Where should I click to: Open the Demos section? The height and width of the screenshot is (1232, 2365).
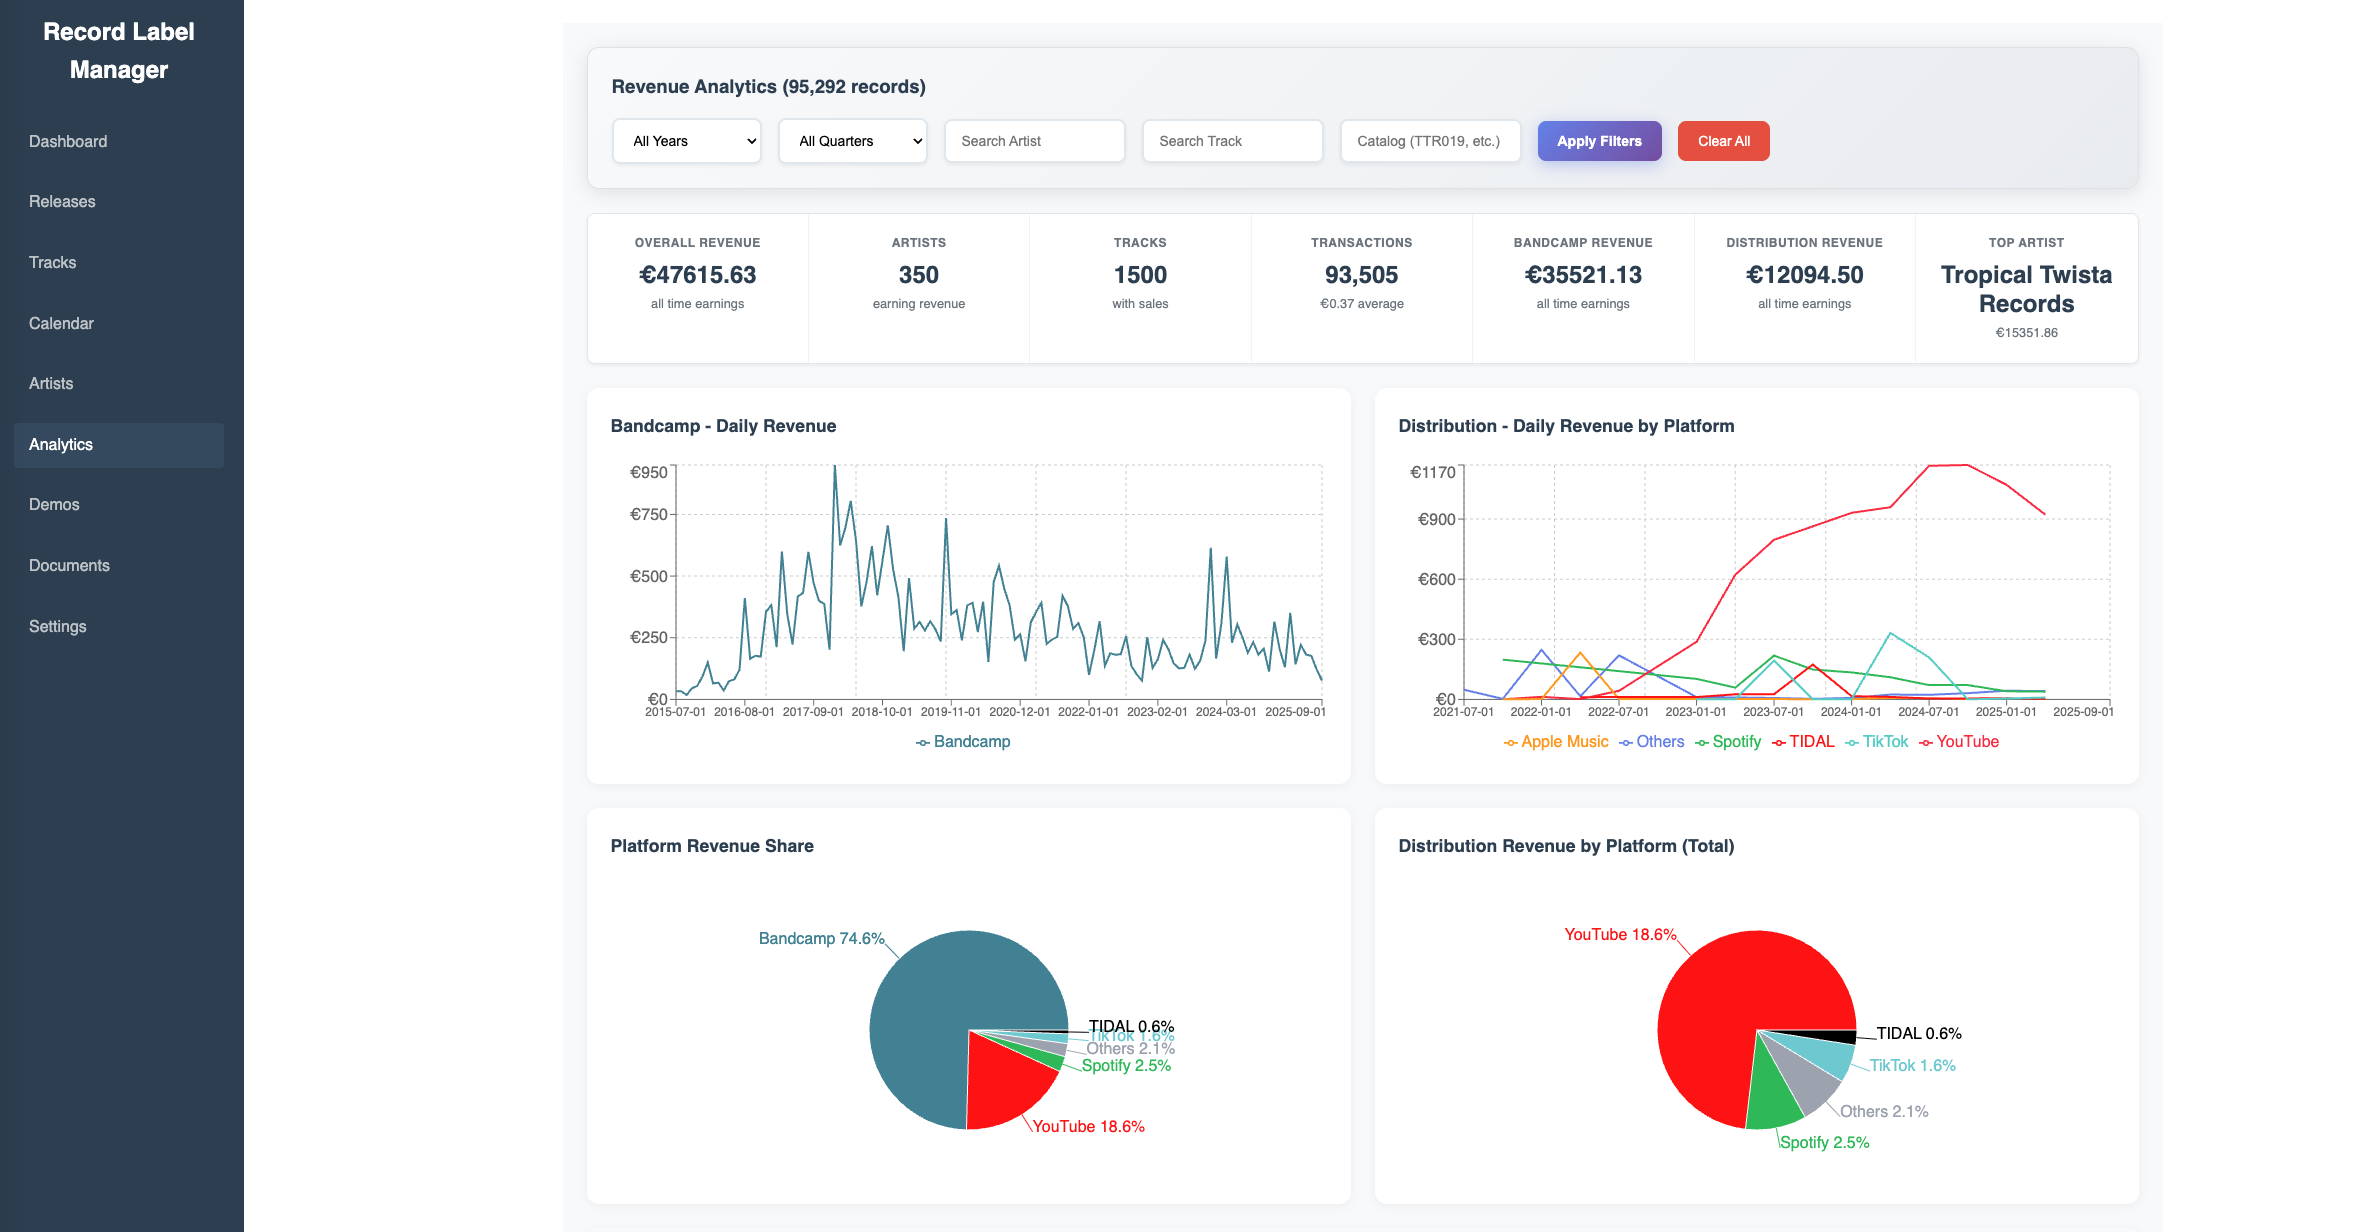point(54,505)
